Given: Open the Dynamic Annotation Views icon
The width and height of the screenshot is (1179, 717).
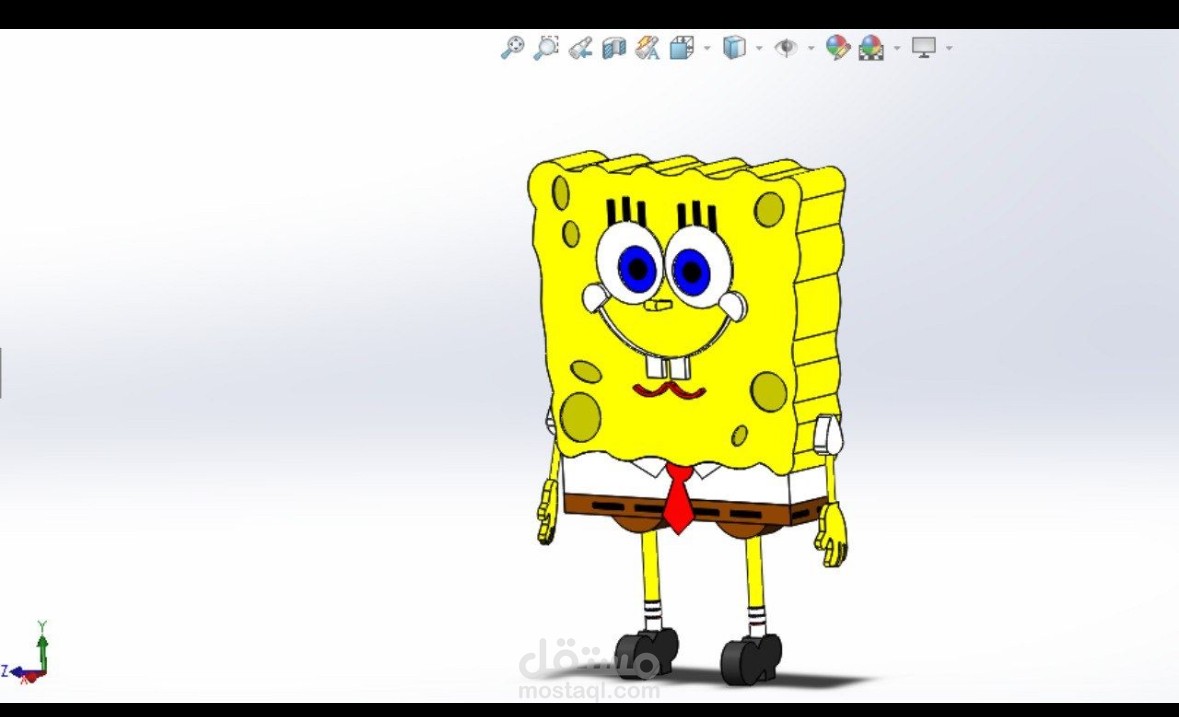Looking at the screenshot, I should (647, 48).
